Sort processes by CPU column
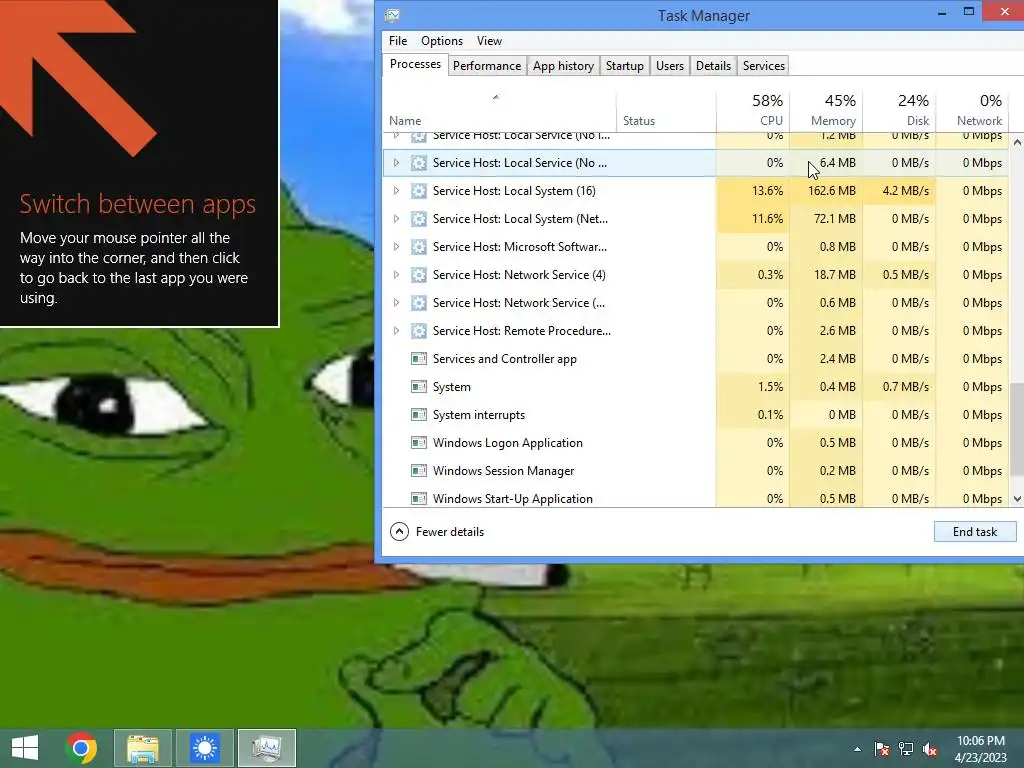This screenshot has width=1024, height=768. click(753, 112)
